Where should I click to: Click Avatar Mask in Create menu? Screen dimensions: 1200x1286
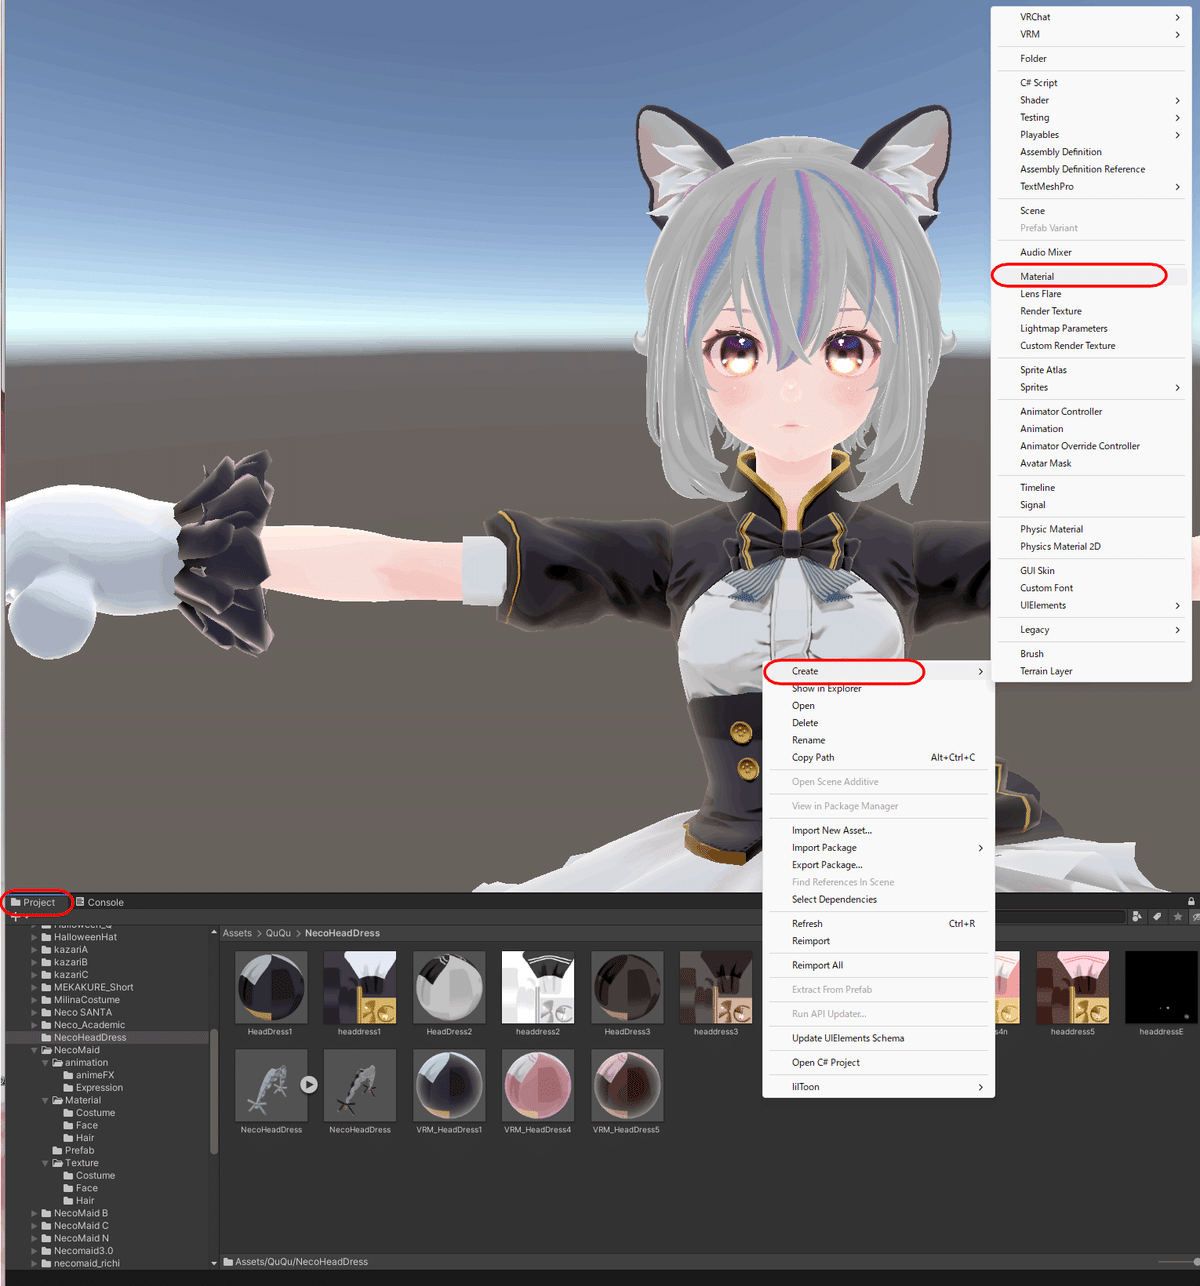(1091, 463)
